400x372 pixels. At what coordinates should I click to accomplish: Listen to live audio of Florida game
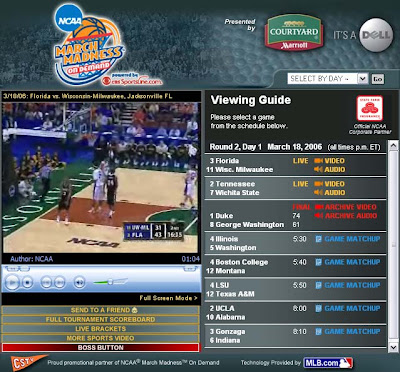pos(329,170)
